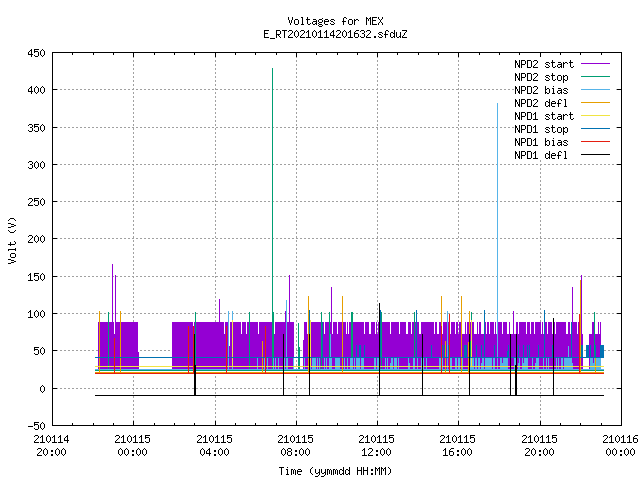Select the "NPD1 defl" legend label
Screen dimensions: 640x480
(541, 156)
